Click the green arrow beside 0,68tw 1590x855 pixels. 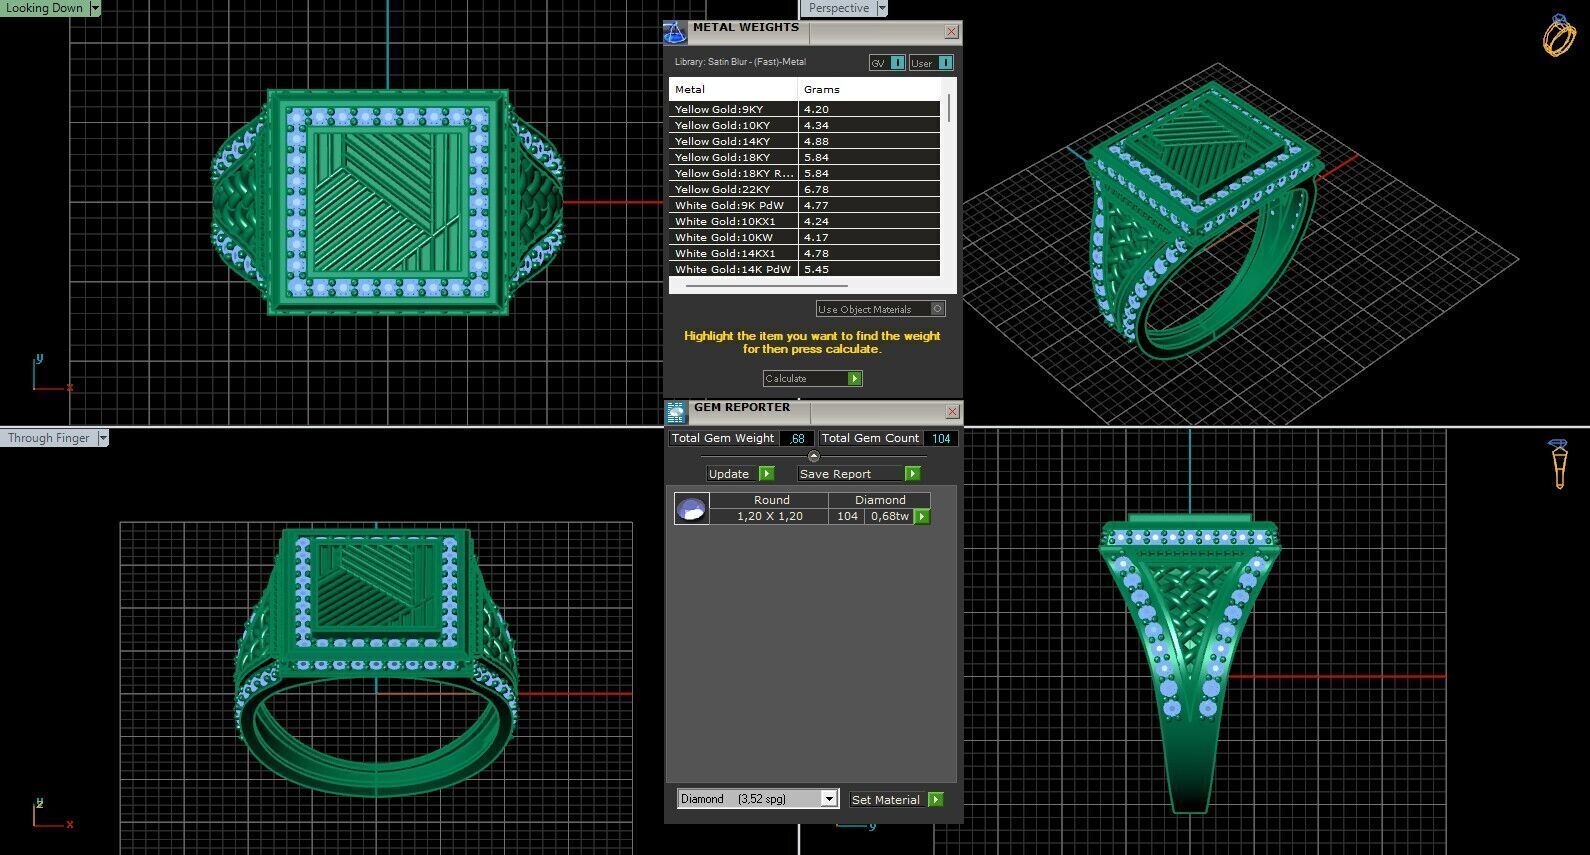pos(922,517)
